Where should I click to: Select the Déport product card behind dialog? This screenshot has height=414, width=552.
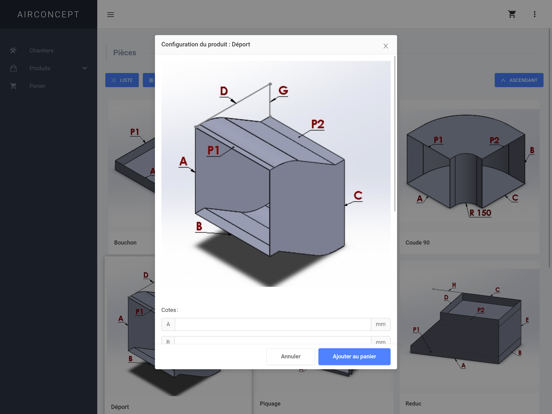(x=130, y=336)
